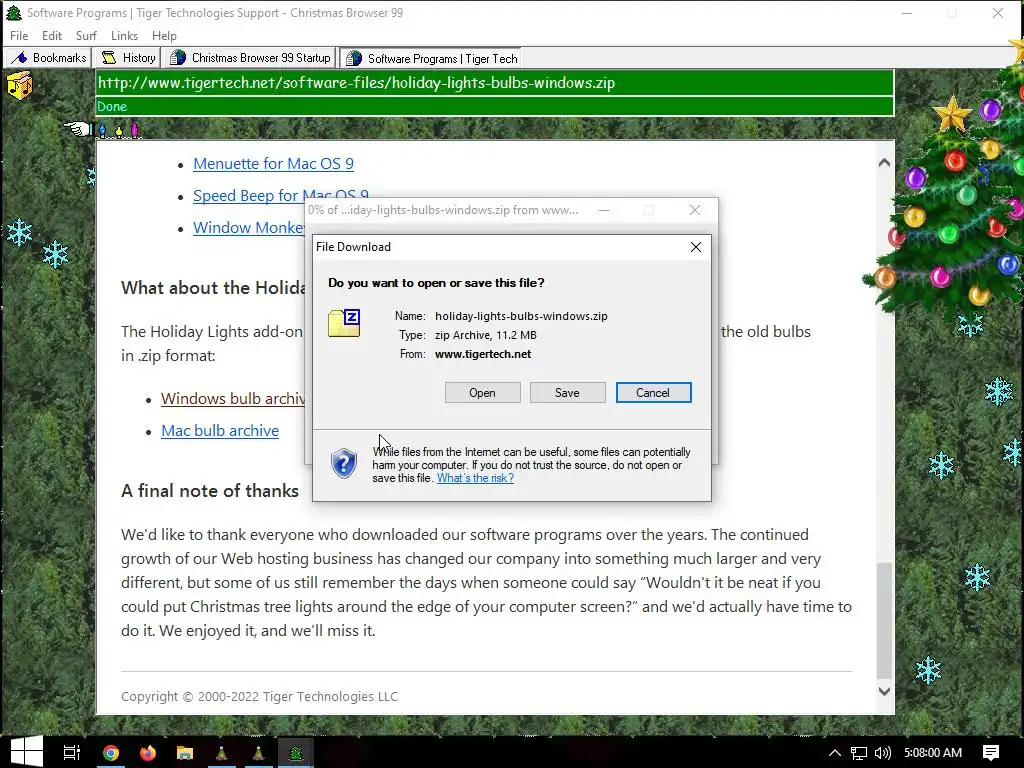Cancel the file download

coord(653,392)
